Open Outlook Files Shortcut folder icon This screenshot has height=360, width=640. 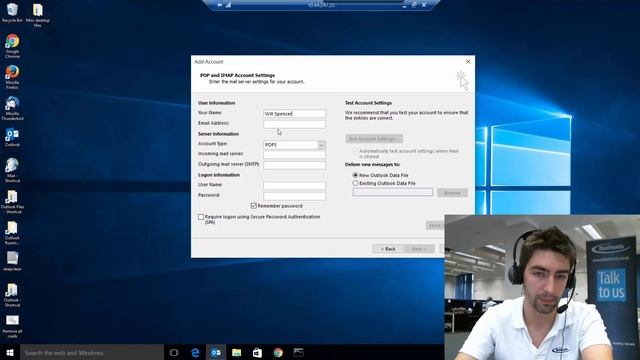tap(12, 202)
